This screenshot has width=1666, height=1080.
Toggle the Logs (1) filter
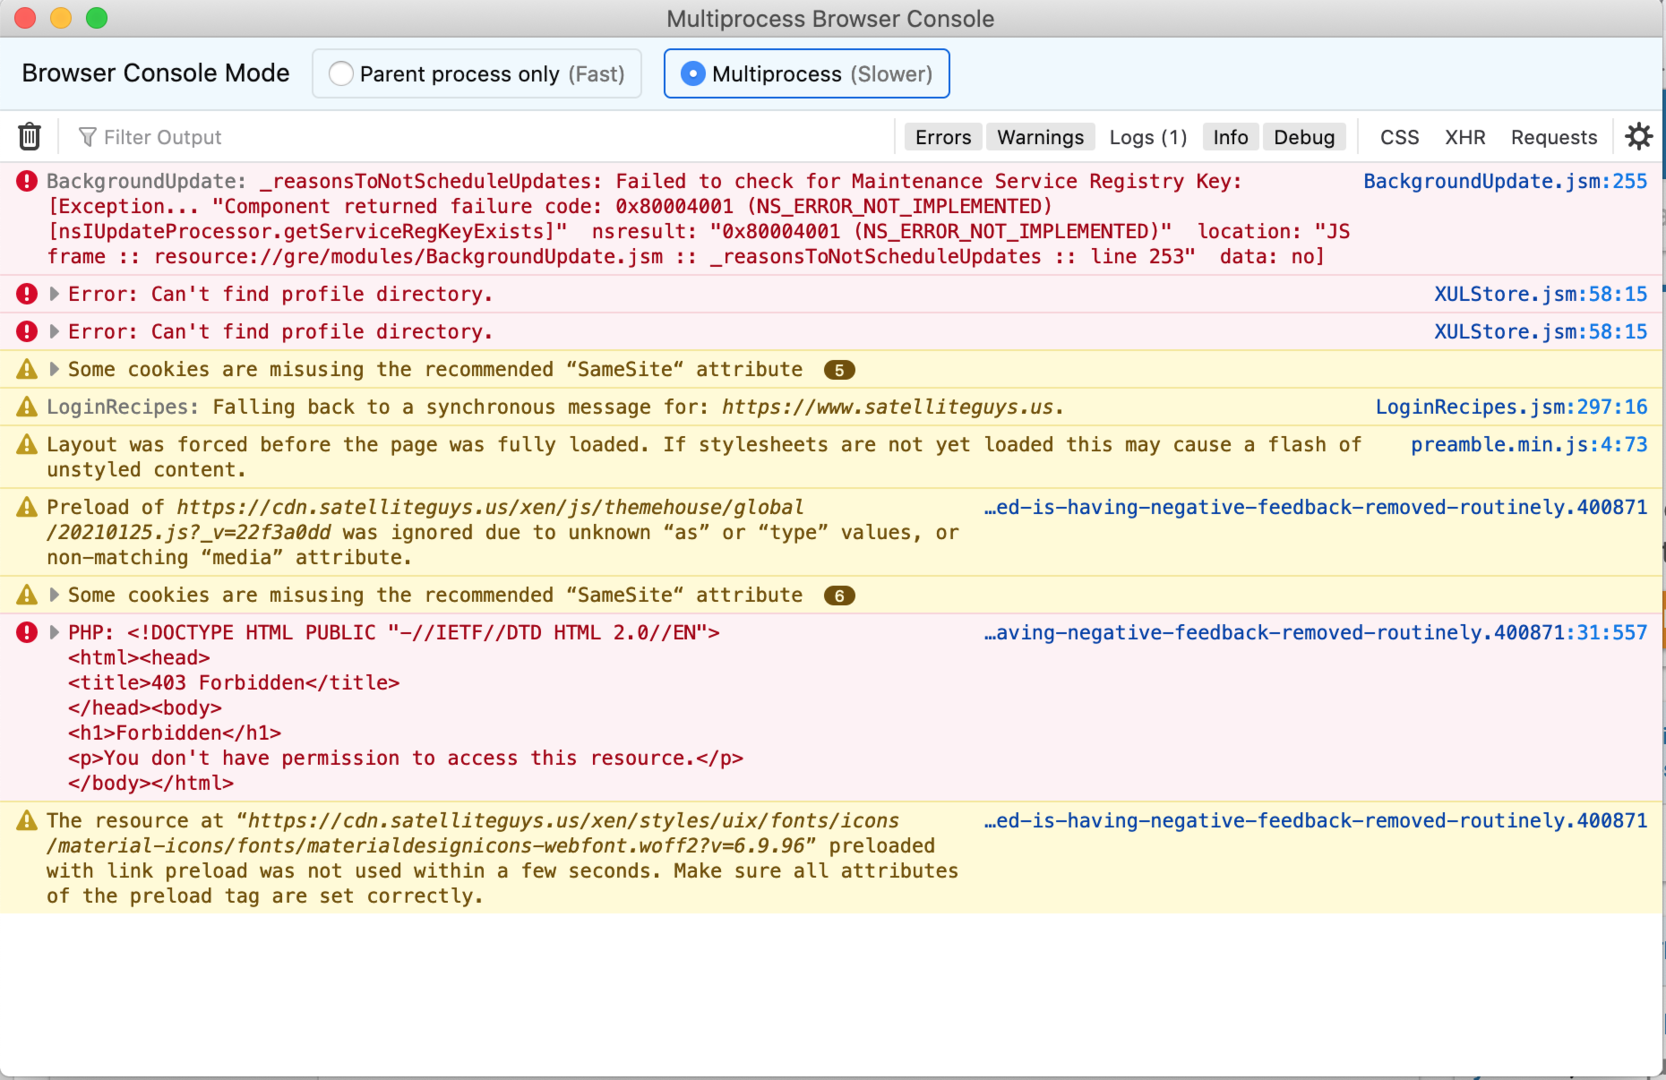coord(1148,137)
